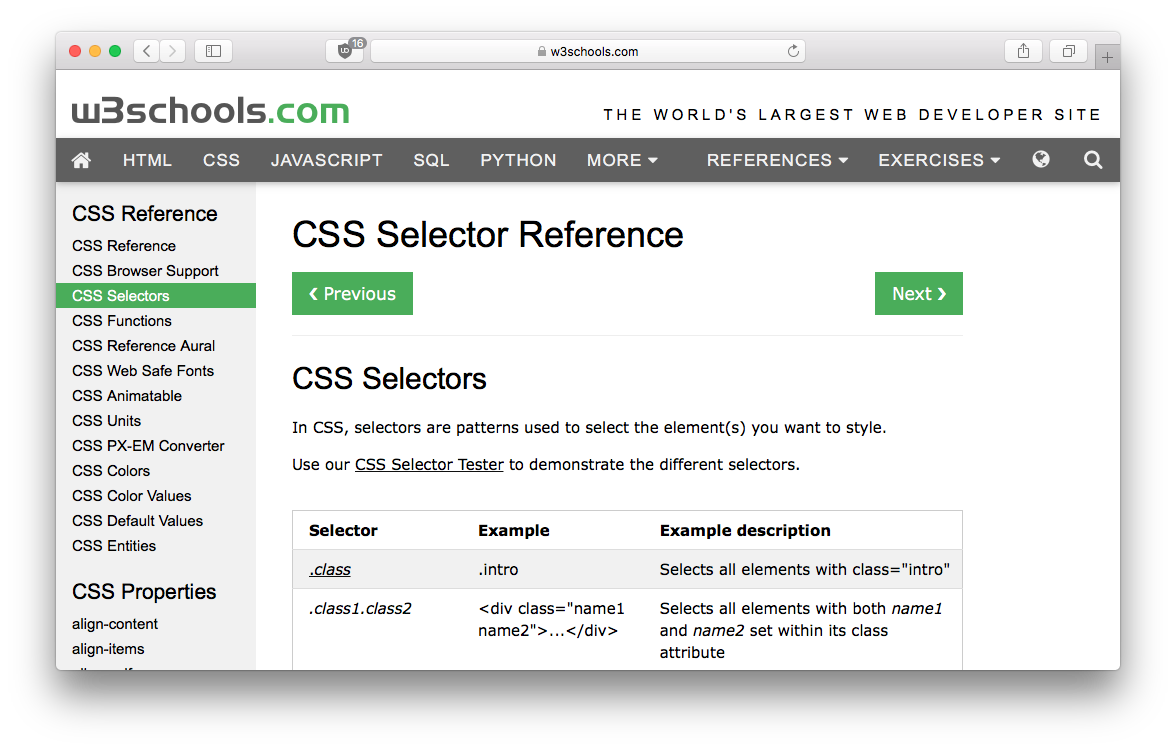Viewport: 1176px width, 750px height.
Task: Click the CSS Properties sidebar heading
Action: (144, 592)
